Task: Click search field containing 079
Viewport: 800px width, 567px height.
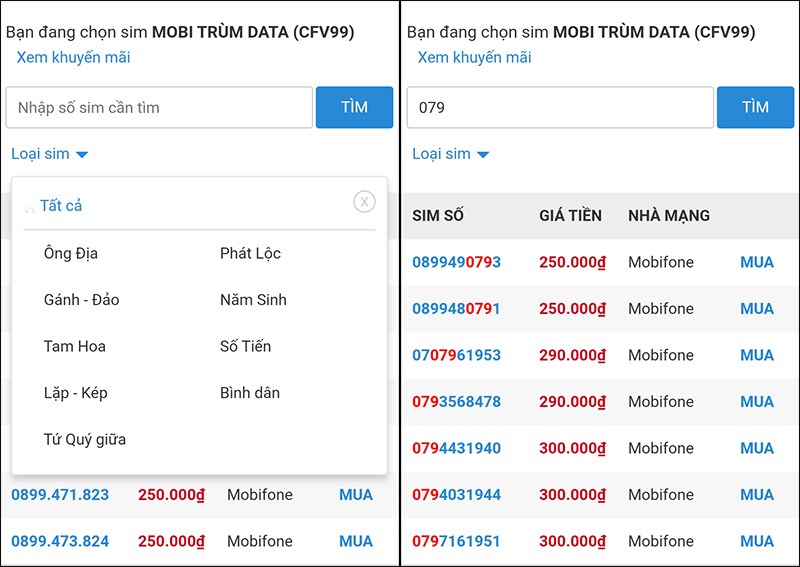Action: (x=560, y=108)
